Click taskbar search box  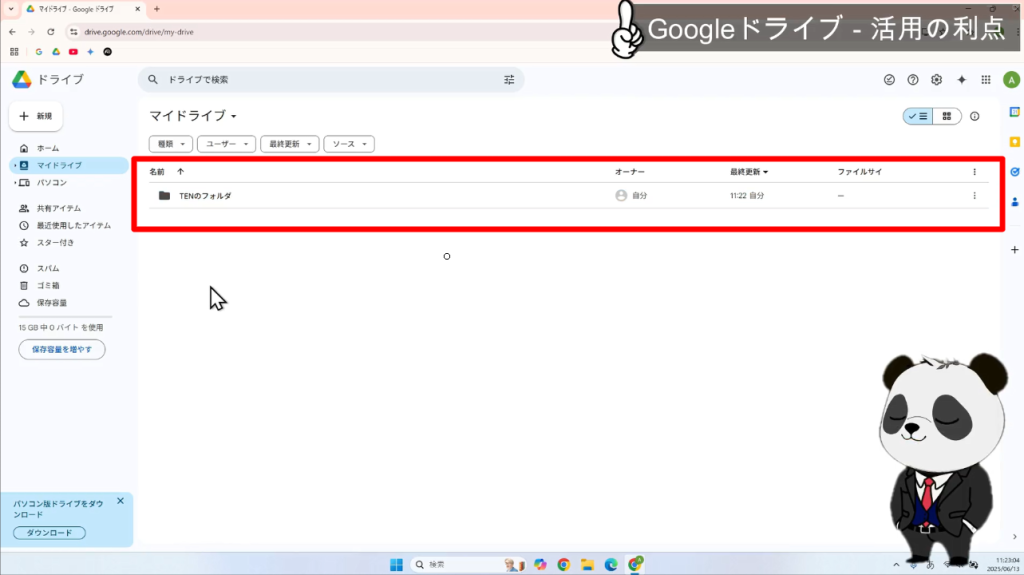point(468,565)
